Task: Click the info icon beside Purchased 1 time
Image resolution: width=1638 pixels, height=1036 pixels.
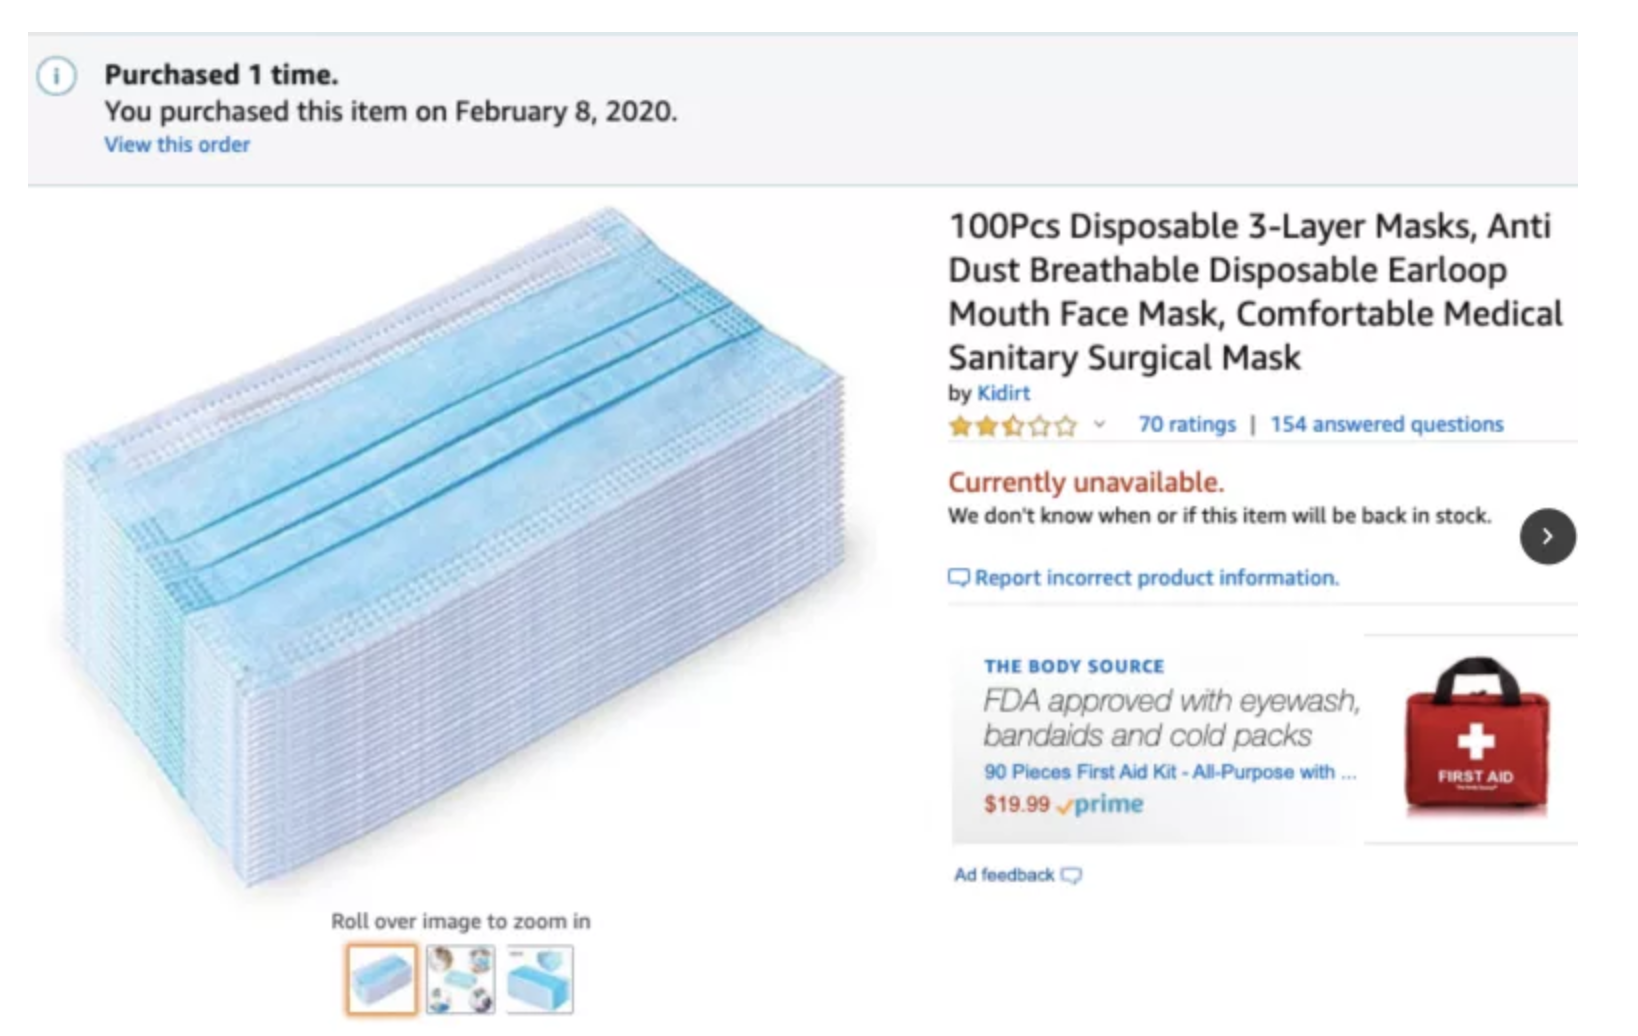Action: click(57, 76)
